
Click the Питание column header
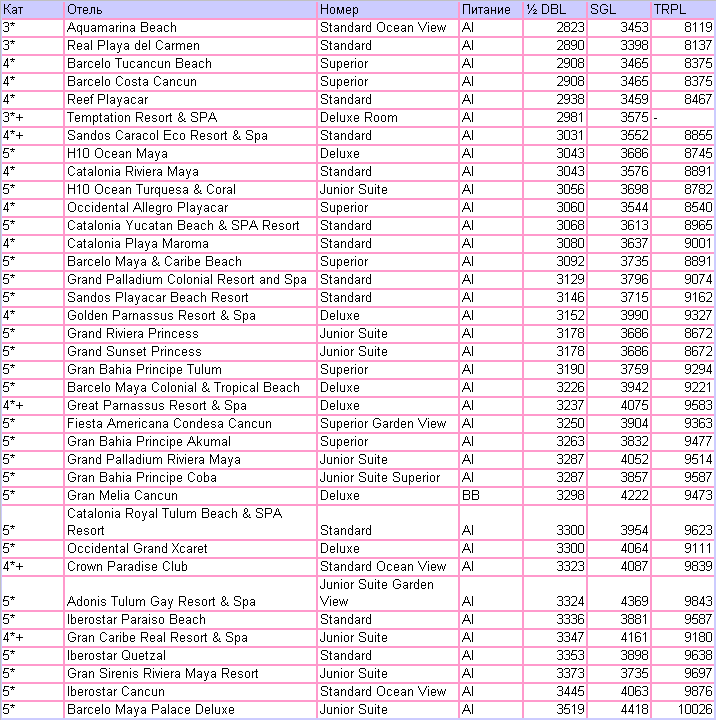coord(486,9)
